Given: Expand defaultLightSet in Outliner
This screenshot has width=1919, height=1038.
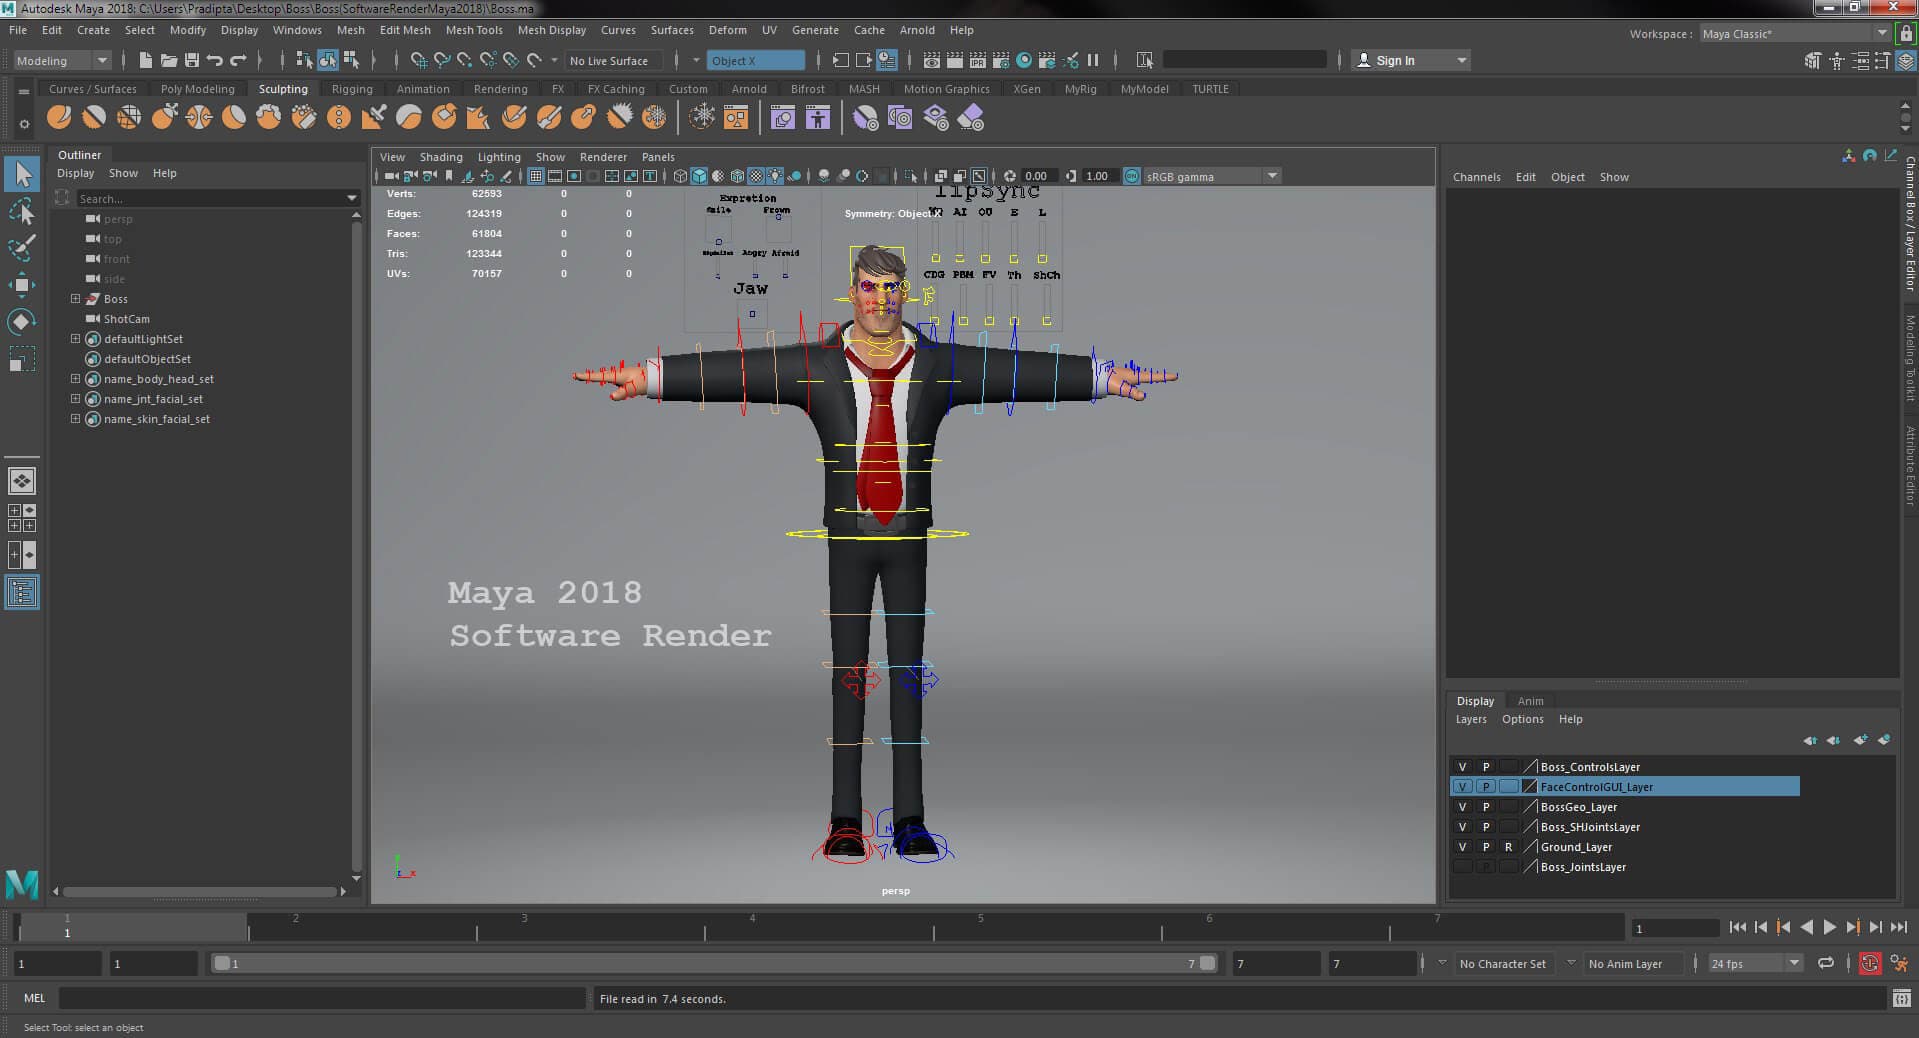Looking at the screenshot, I should point(75,338).
